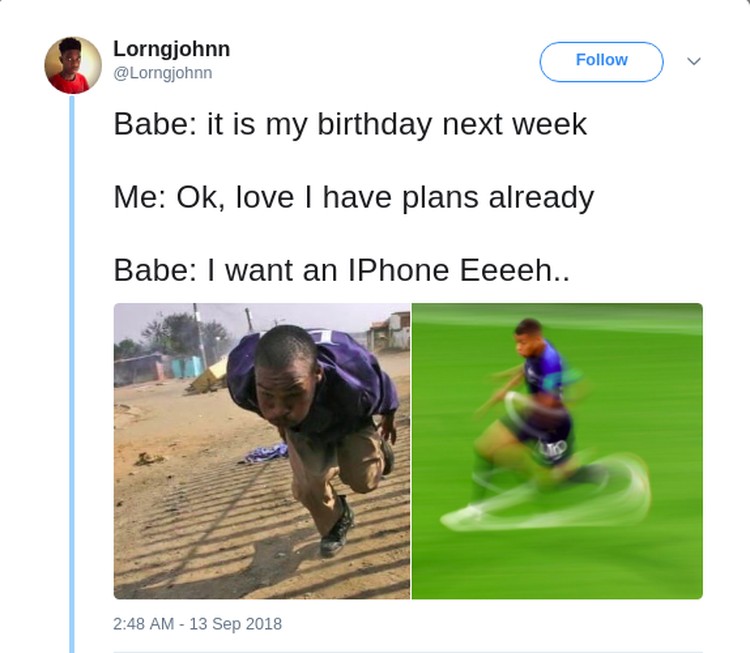Image resolution: width=750 pixels, height=653 pixels.
Task: Select the line 'Babe: it is my birthday next week'
Action: click(350, 124)
